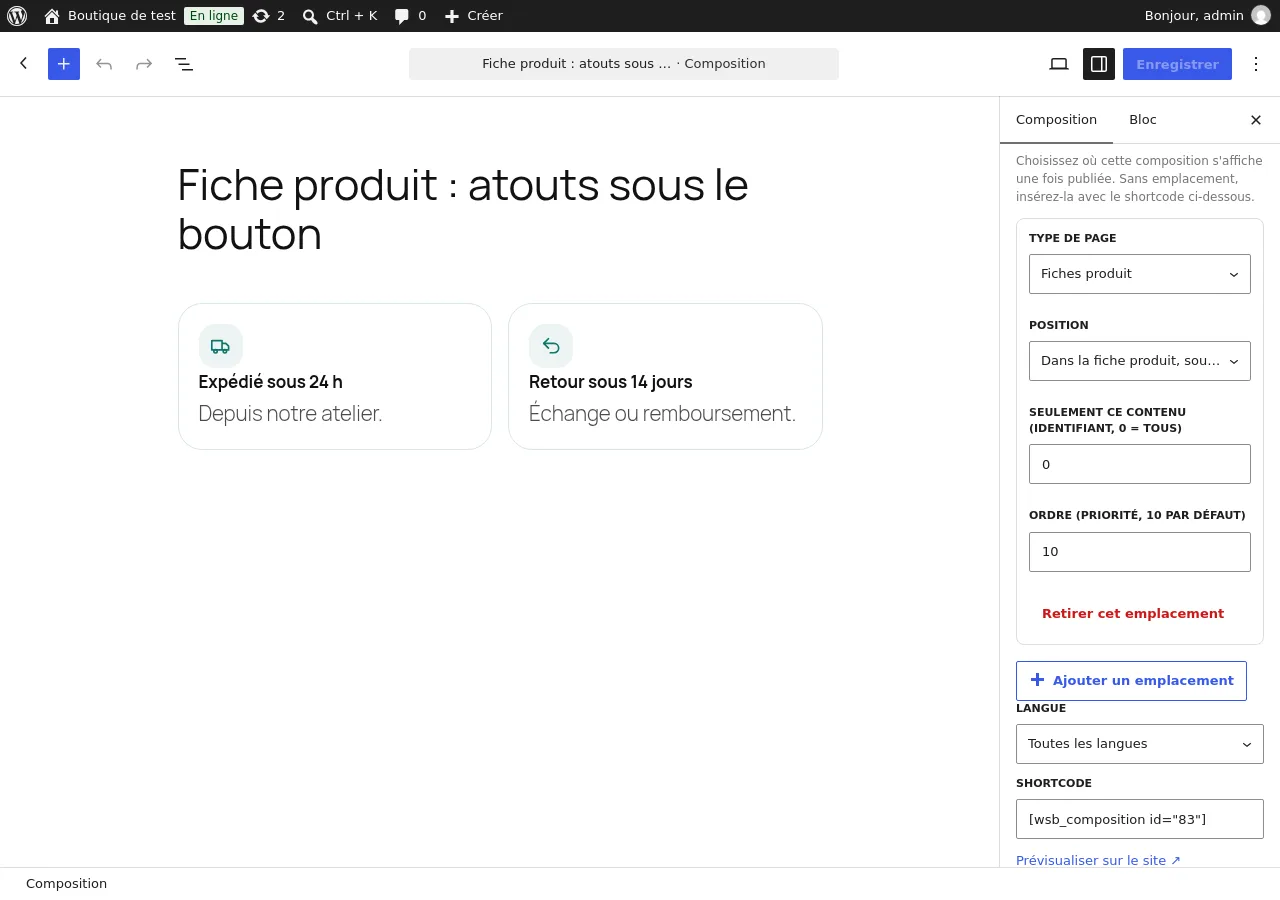Select the truck icon in first card
Screen dimensions: 1280x900
221,346
